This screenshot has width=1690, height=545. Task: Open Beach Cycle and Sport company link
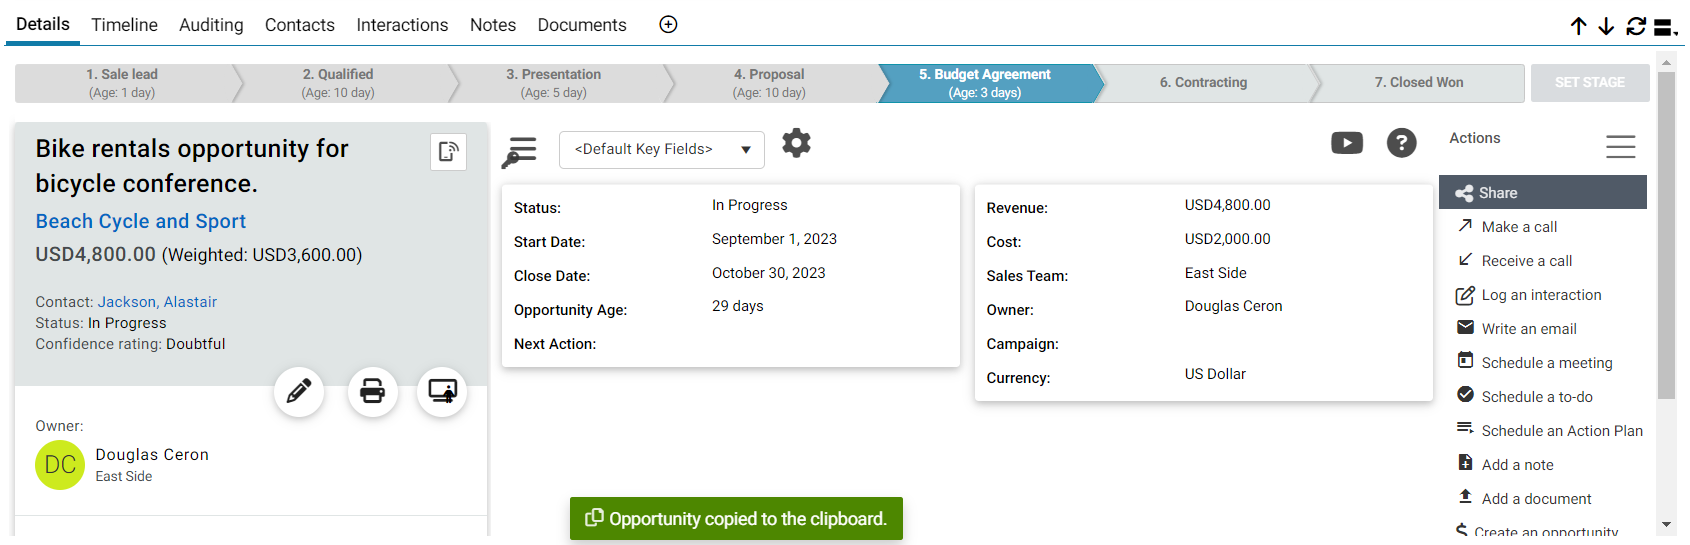pyautogui.click(x=141, y=221)
